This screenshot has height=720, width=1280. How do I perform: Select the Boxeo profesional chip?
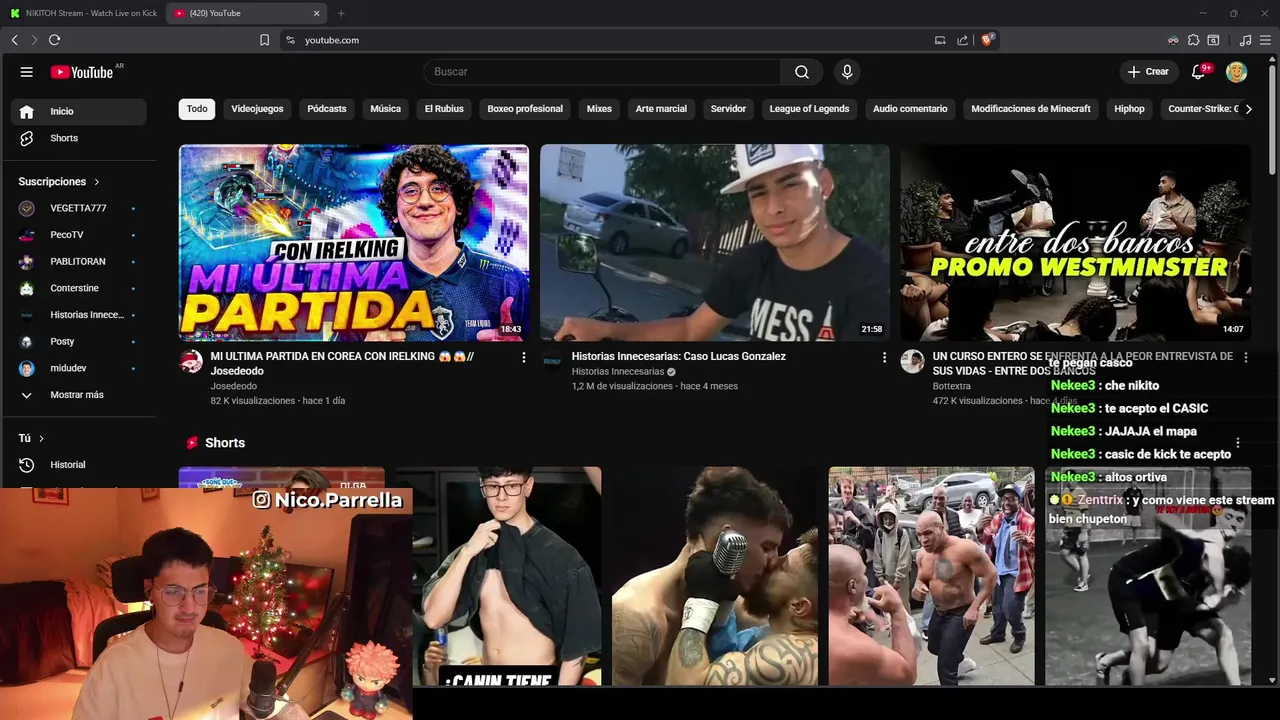pyautogui.click(x=525, y=109)
